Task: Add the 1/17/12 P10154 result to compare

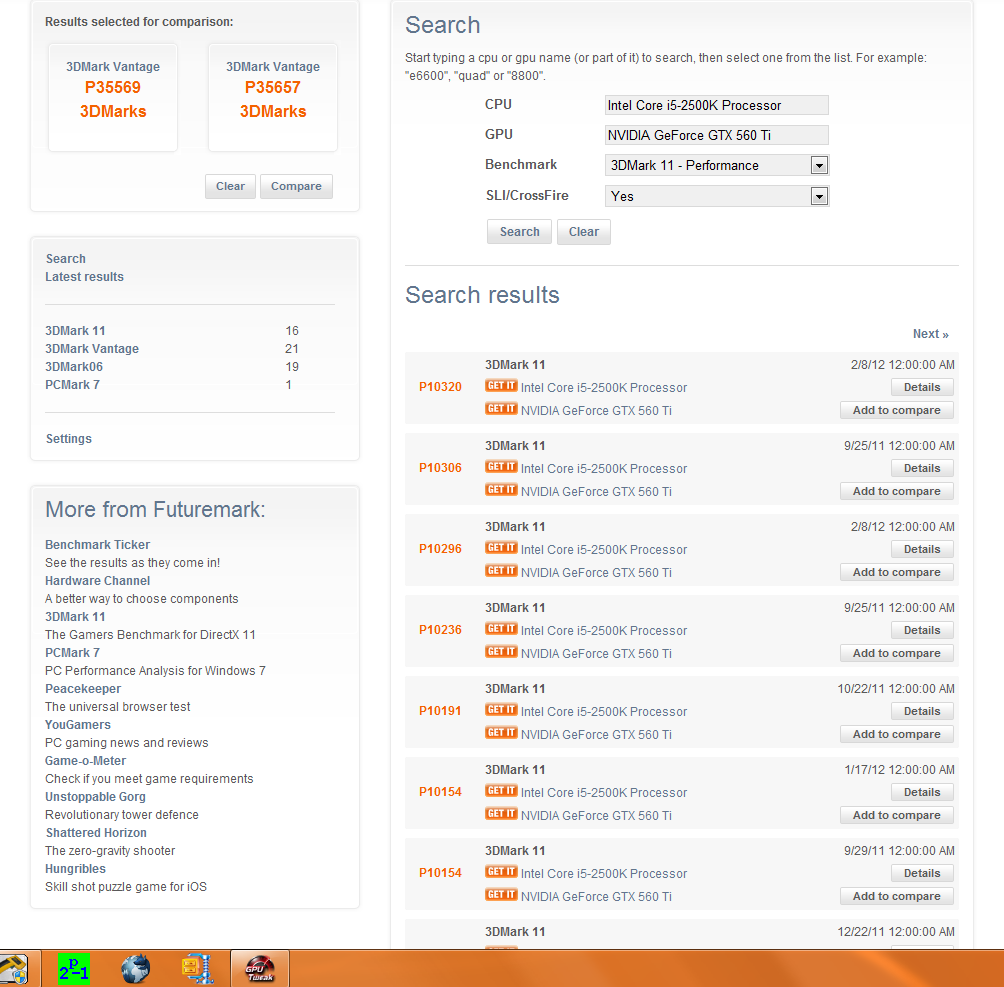Action: [896, 815]
